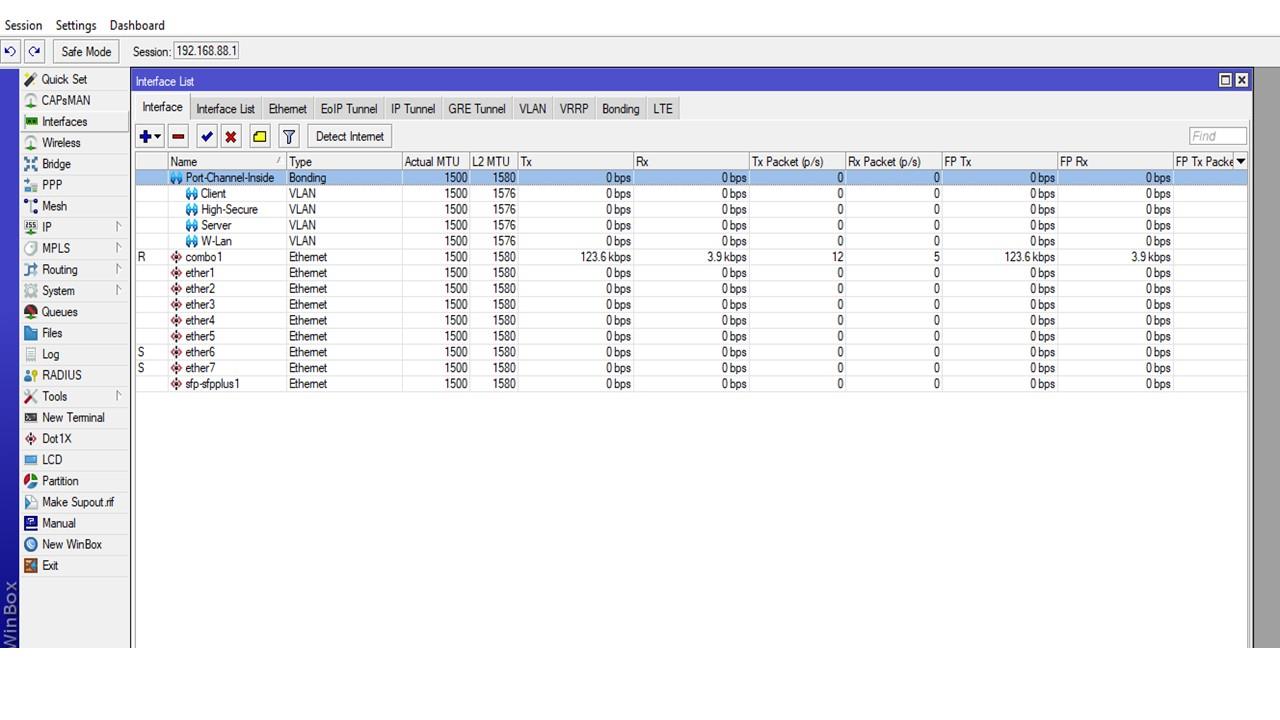Expand the MPLS submenu
This screenshot has height=720, width=1280.
pos(75,248)
